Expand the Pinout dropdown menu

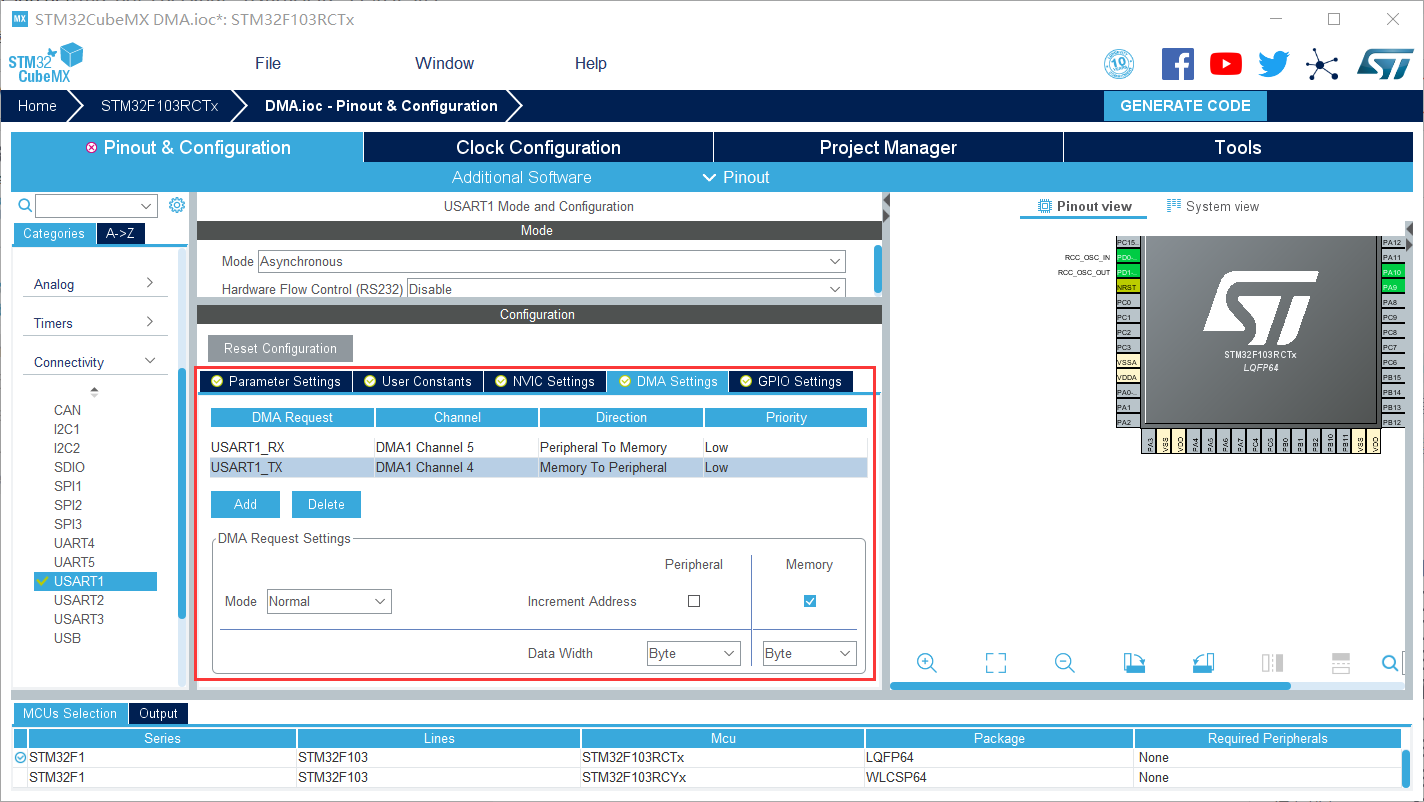tap(736, 177)
